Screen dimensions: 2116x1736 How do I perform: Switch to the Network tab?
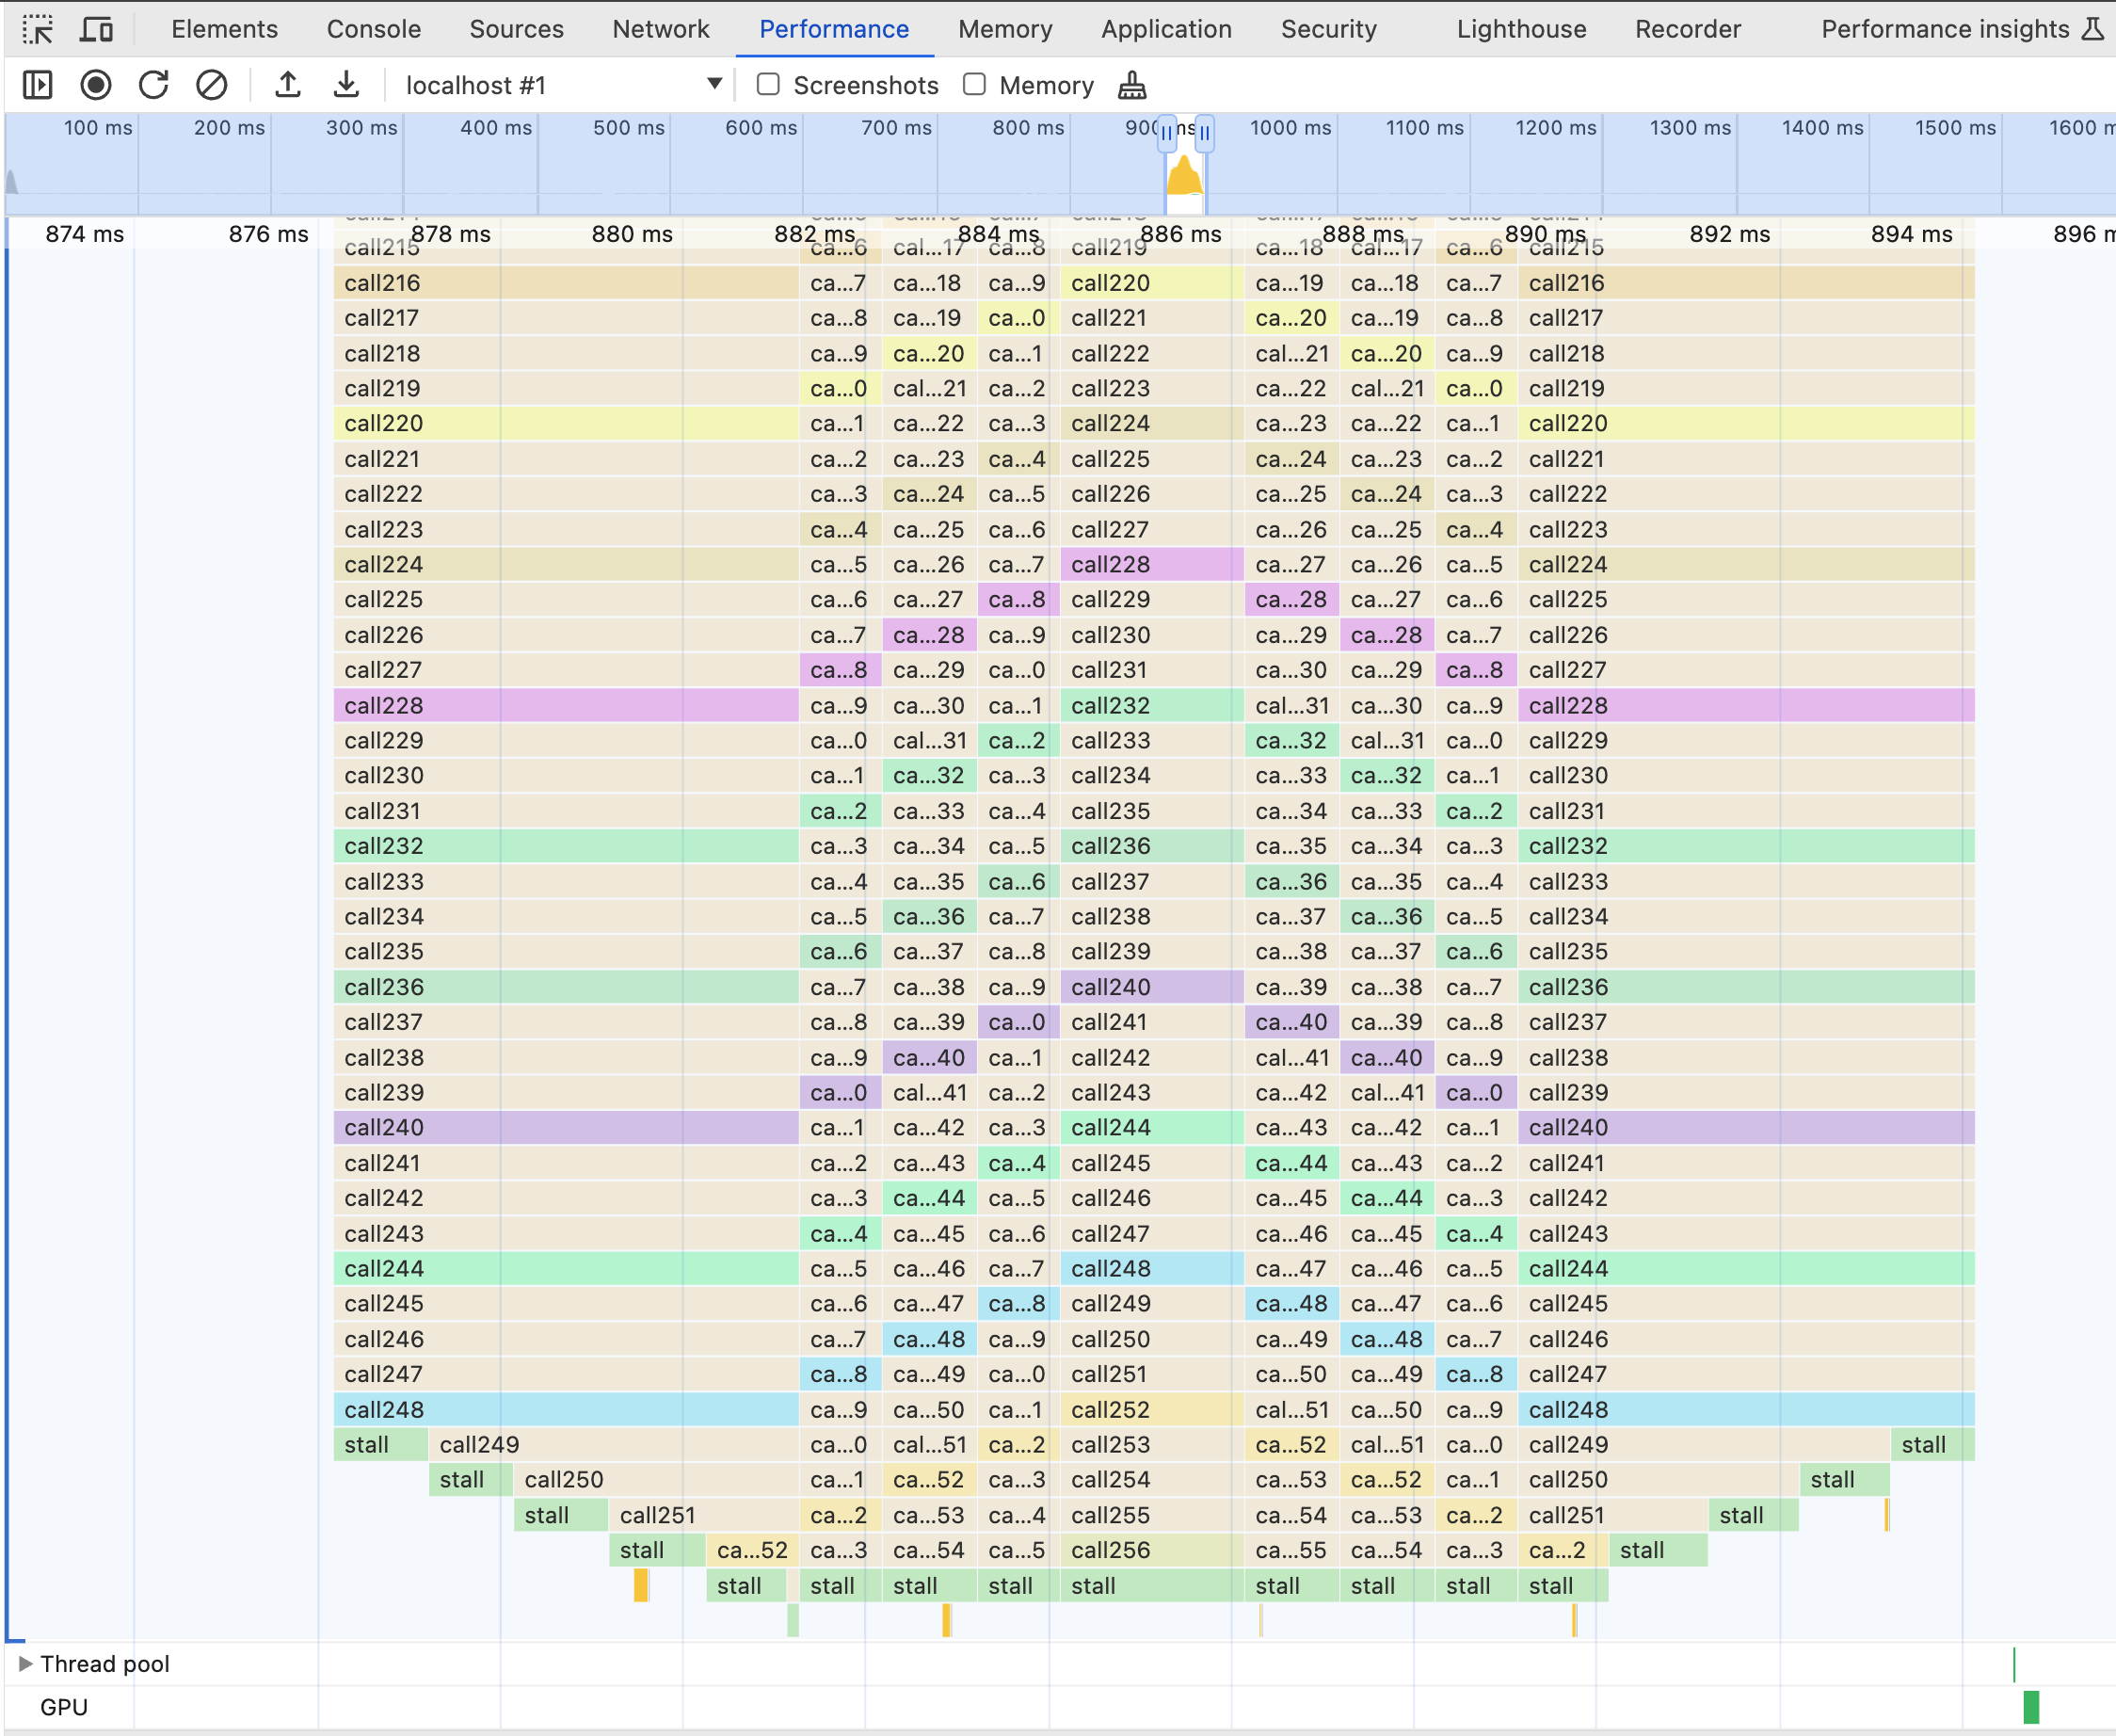[661, 29]
